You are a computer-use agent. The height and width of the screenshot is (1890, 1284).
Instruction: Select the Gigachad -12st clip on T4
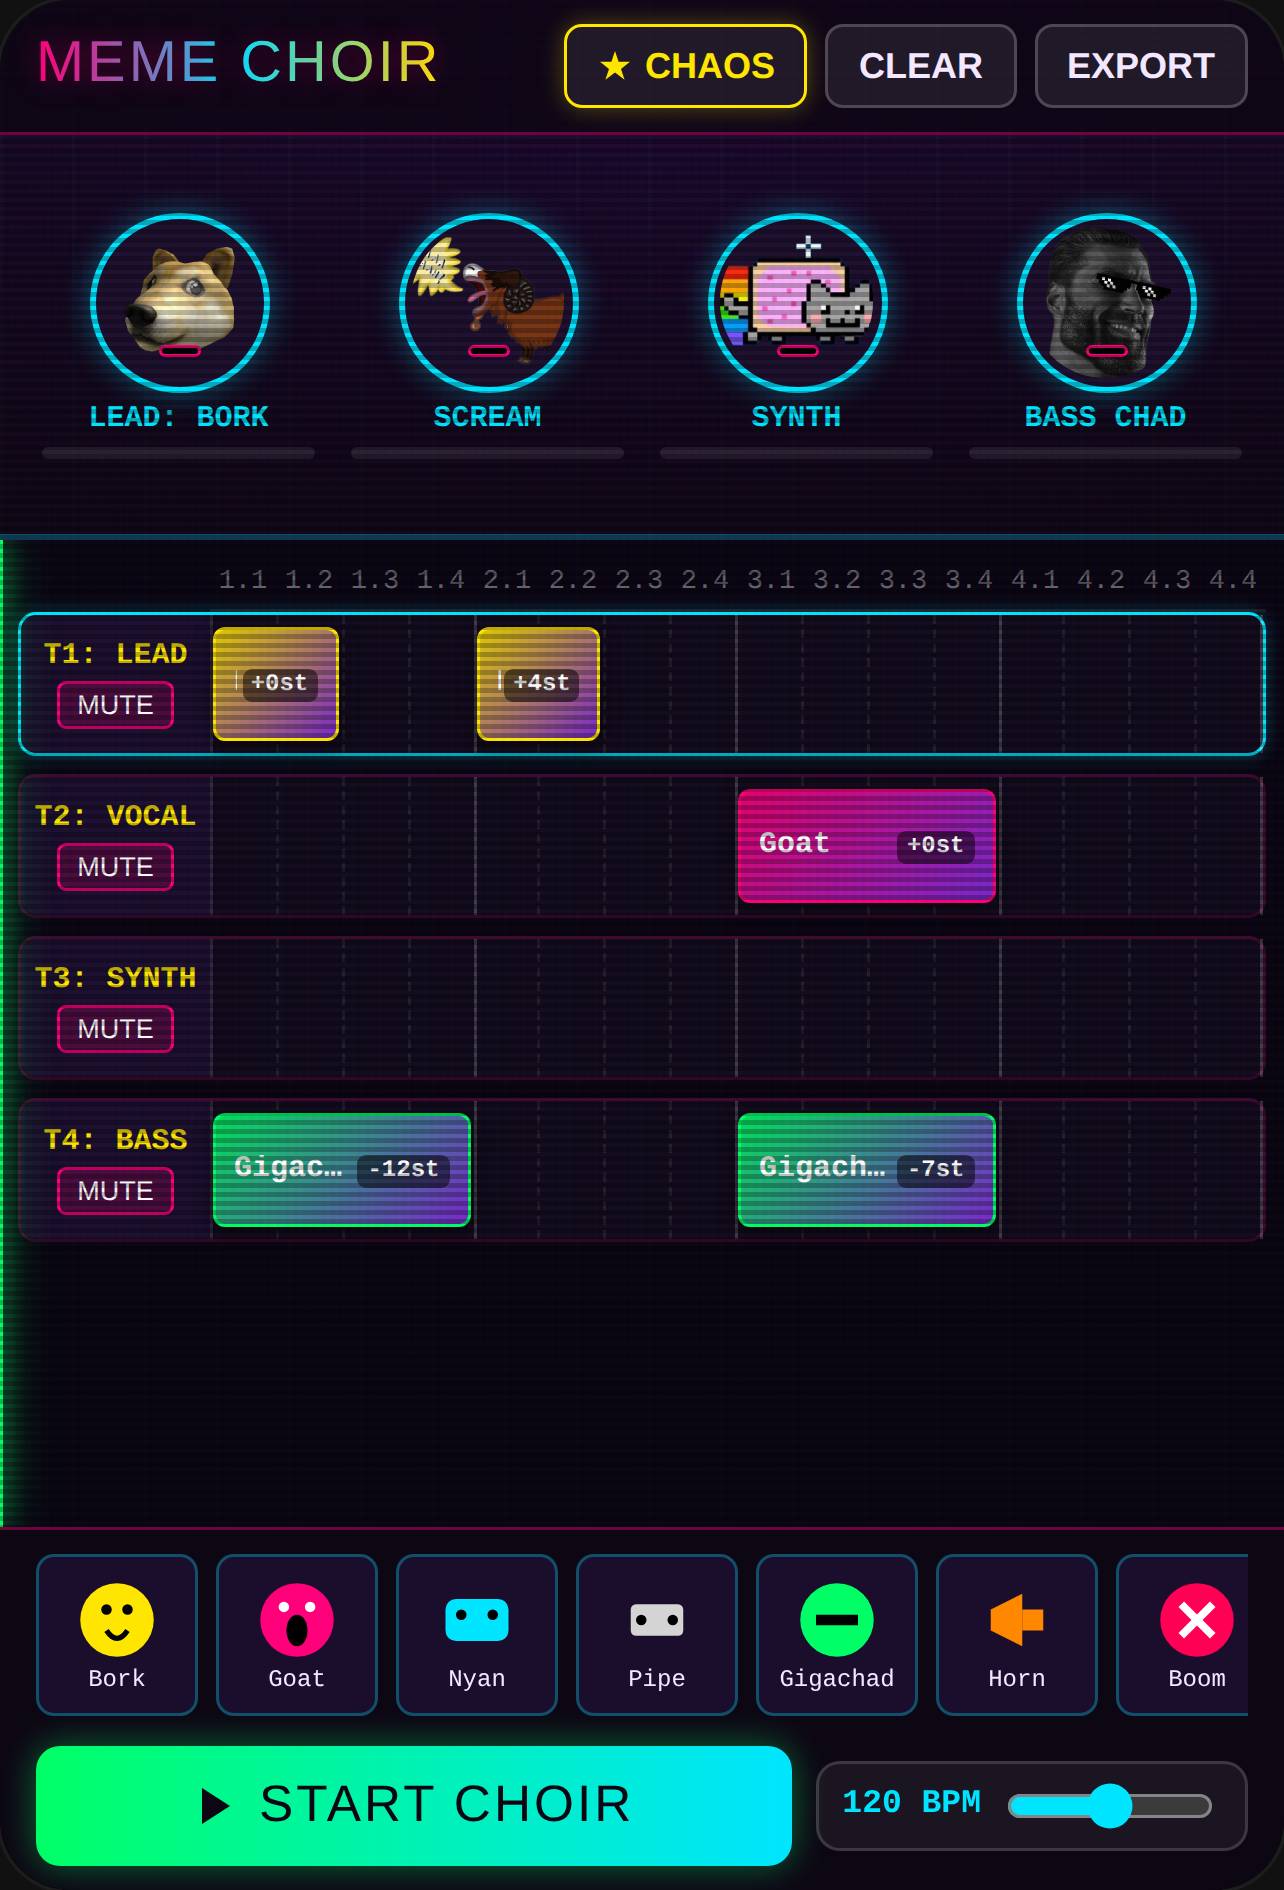pyautogui.click(x=342, y=1170)
